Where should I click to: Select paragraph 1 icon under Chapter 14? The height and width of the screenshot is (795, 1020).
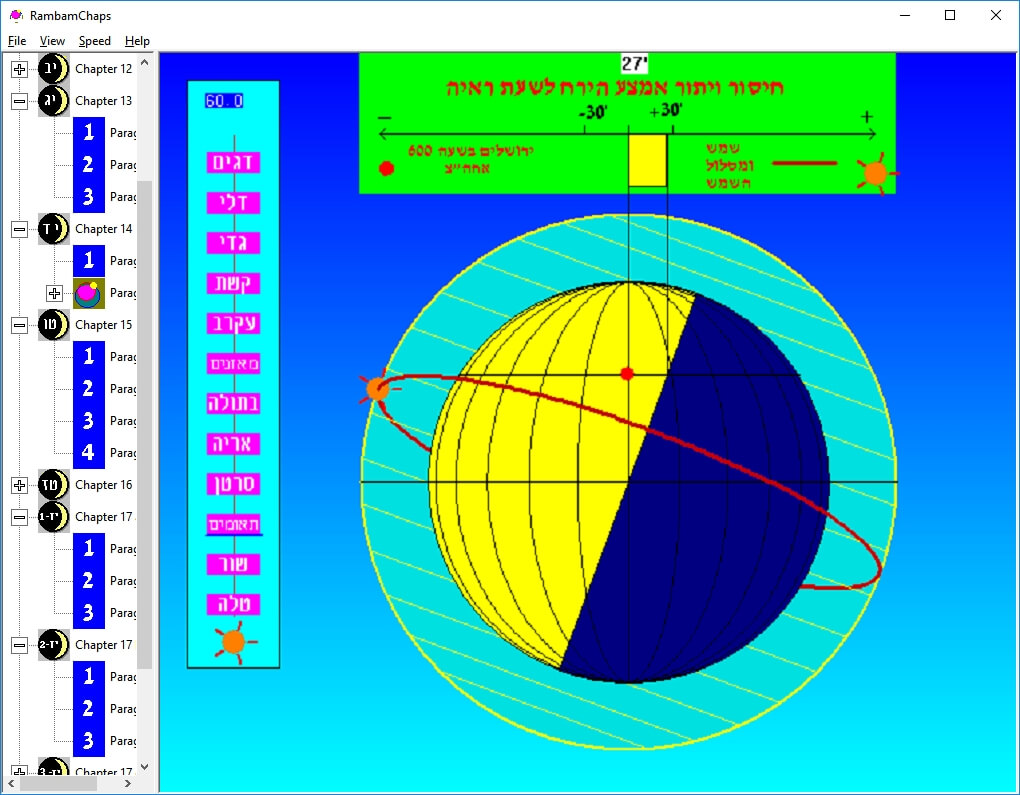click(x=88, y=261)
